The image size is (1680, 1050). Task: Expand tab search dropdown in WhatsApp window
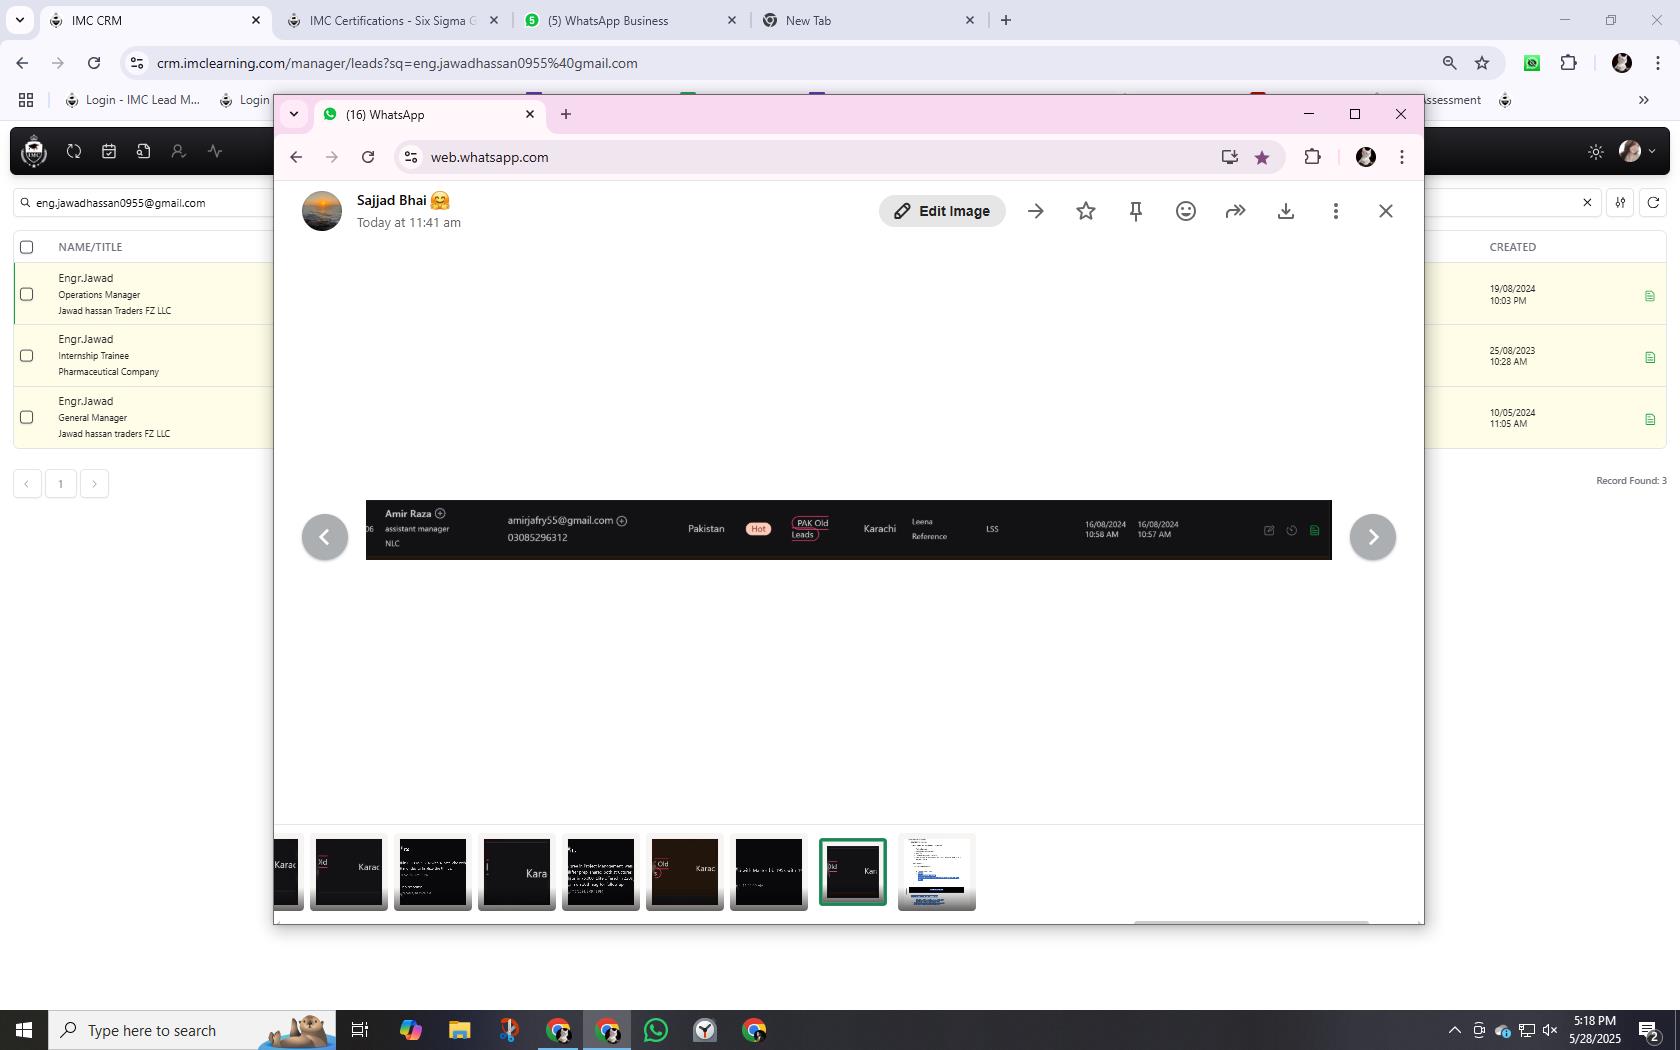click(294, 114)
